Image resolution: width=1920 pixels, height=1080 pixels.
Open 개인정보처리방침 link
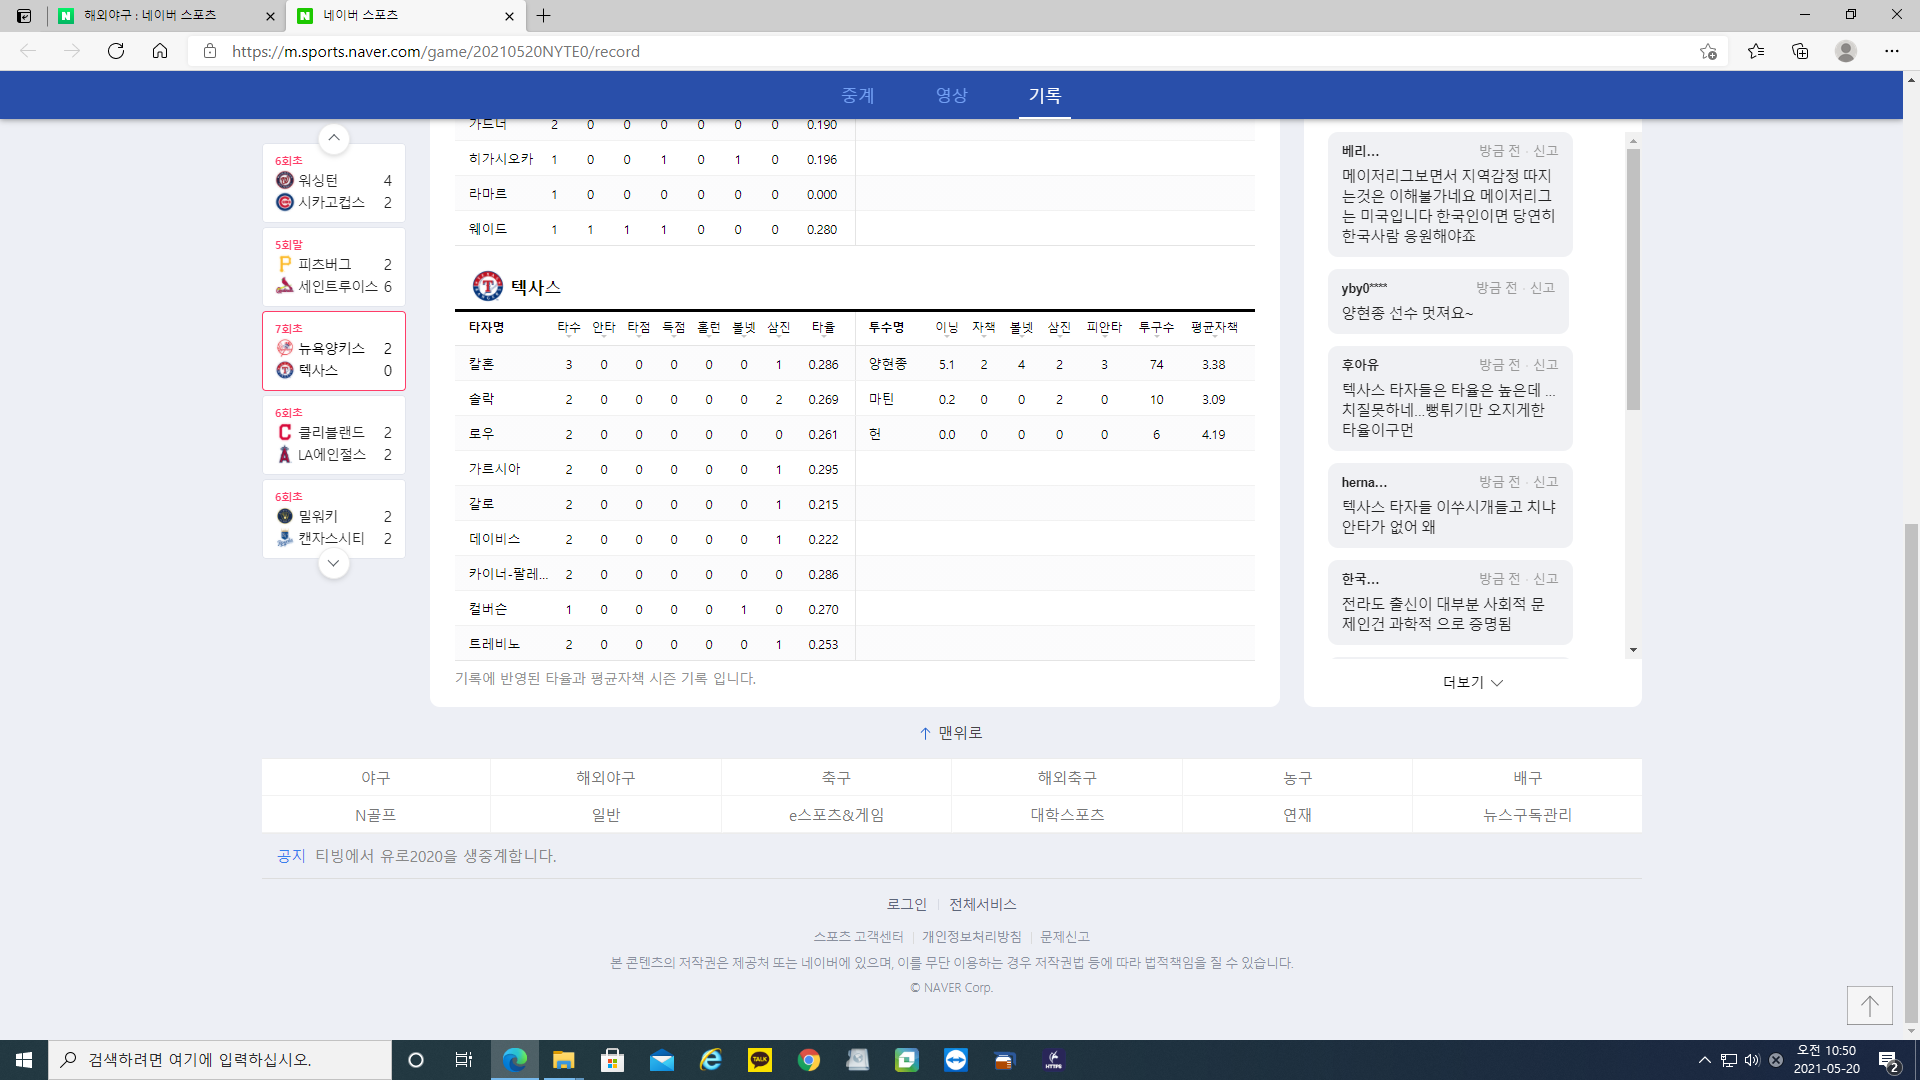click(972, 937)
